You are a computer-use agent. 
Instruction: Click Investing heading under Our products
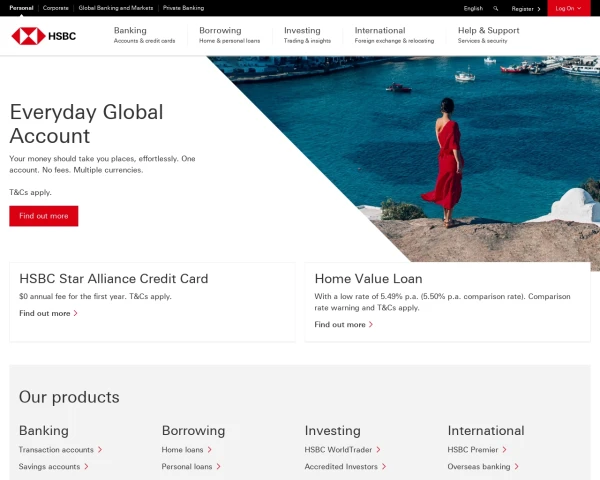pyautogui.click(x=333, y=431)
